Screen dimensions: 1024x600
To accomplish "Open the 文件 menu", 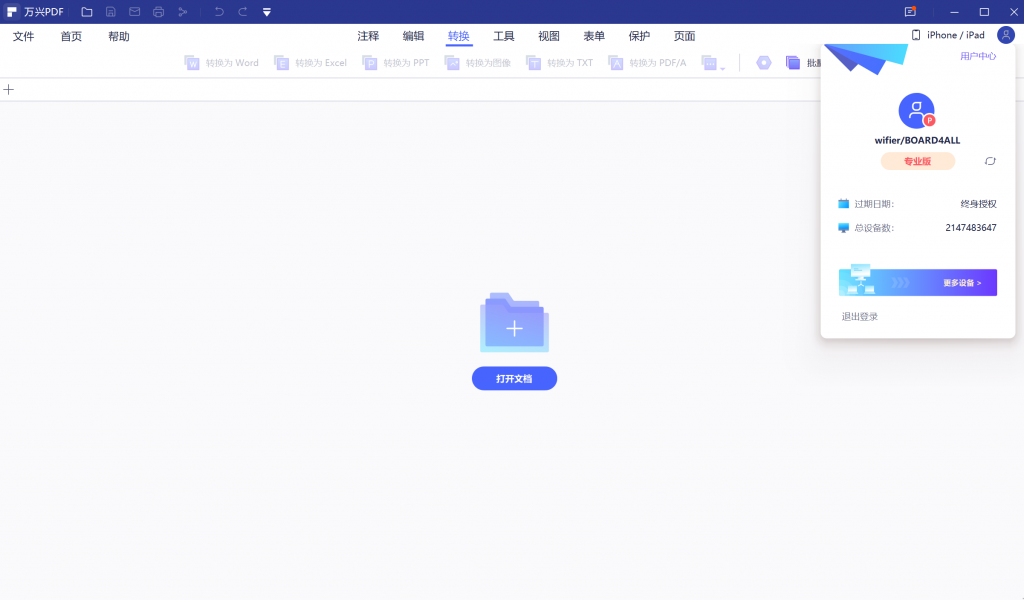I will pyautogui.click(x=24, y=37).
